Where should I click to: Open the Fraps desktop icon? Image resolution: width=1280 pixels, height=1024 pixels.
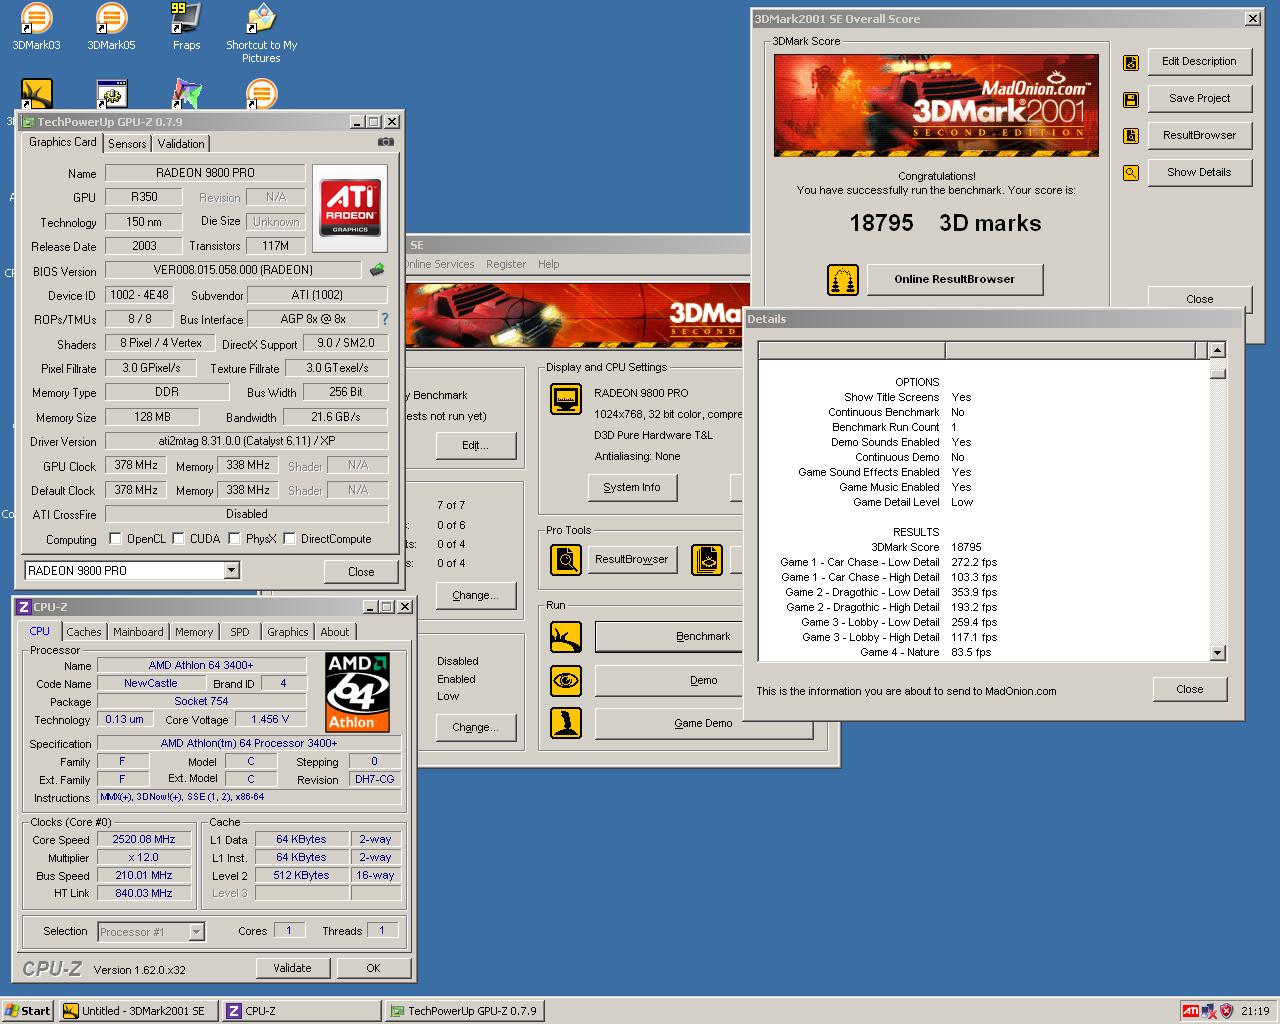click(186, 20)
